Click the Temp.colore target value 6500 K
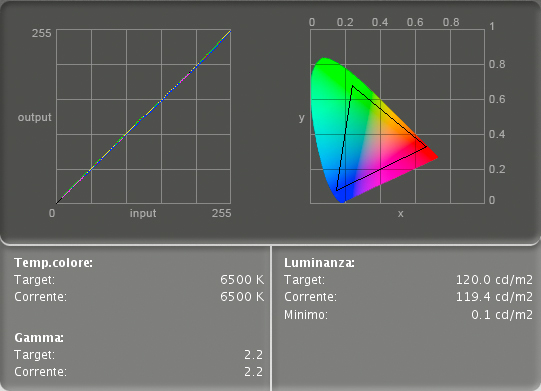This screenshot has width=541, height=391. point(242,280)
